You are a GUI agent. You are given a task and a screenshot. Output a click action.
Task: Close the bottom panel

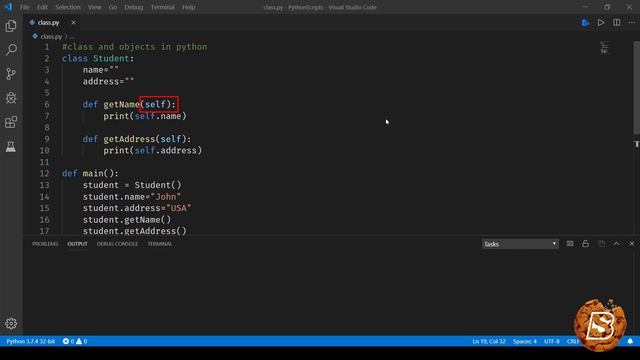tap(632, 244)
